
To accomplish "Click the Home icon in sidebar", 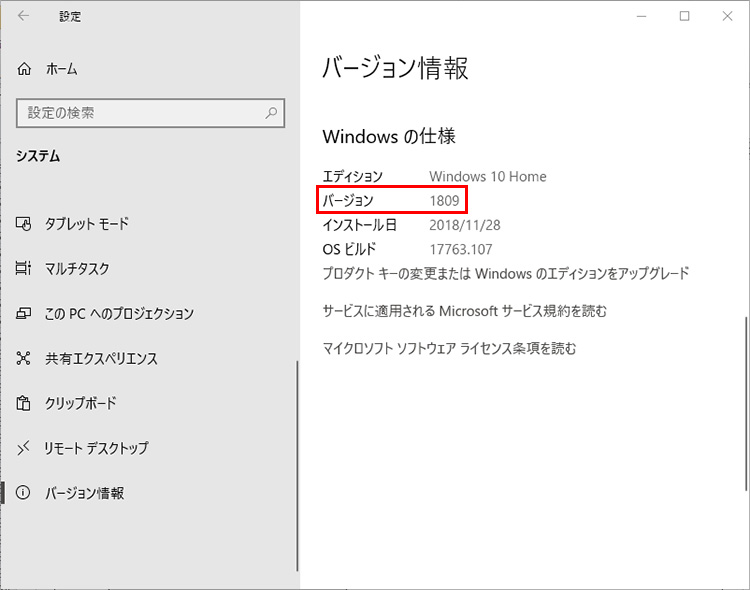I will click(25, 69).
